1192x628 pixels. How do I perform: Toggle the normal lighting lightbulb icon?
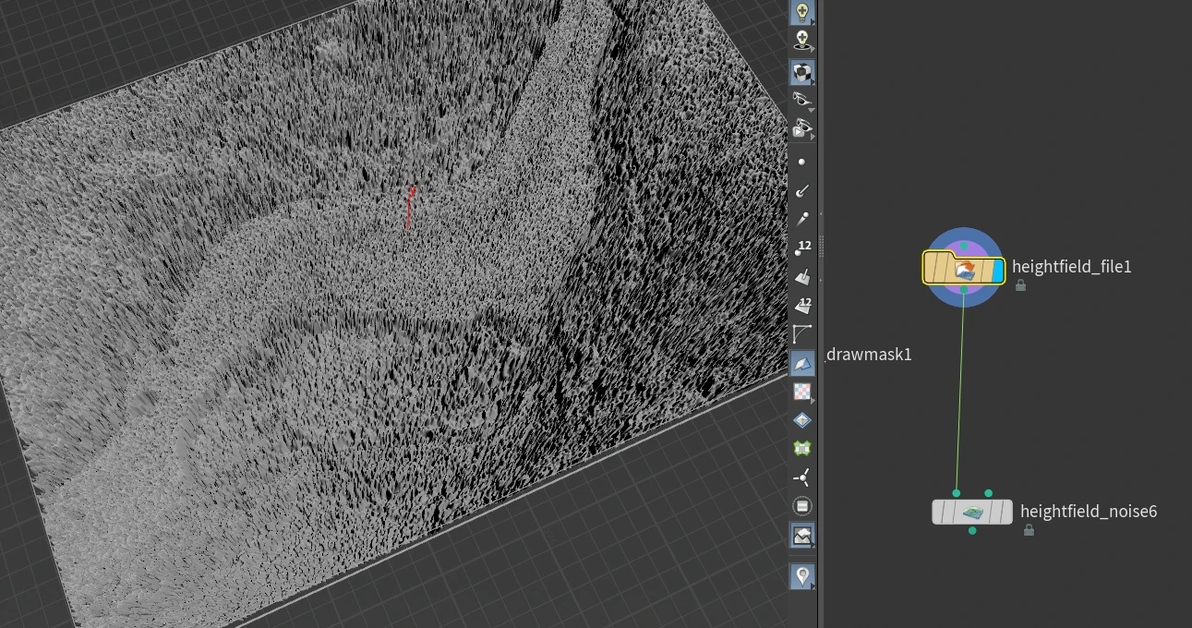tap(801, 12)
